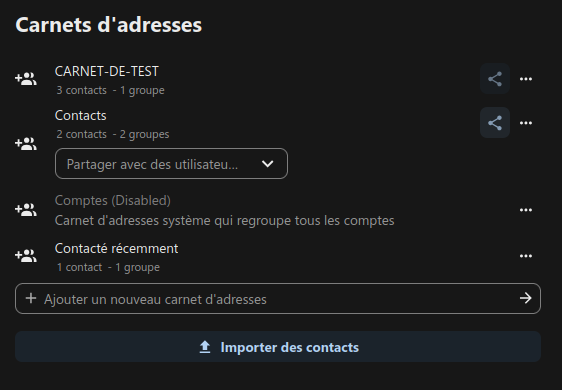Click the contacts icon beside Contacté récemment

(x=26, y=256)
